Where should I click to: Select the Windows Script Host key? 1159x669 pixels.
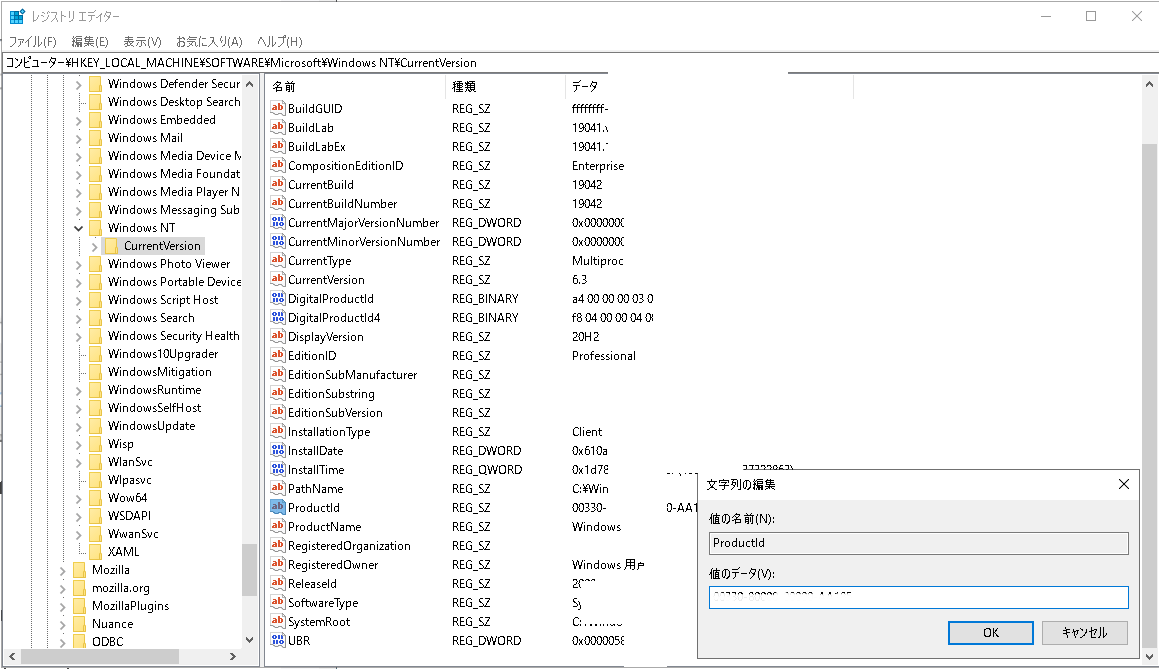click(x=163, y=300)
